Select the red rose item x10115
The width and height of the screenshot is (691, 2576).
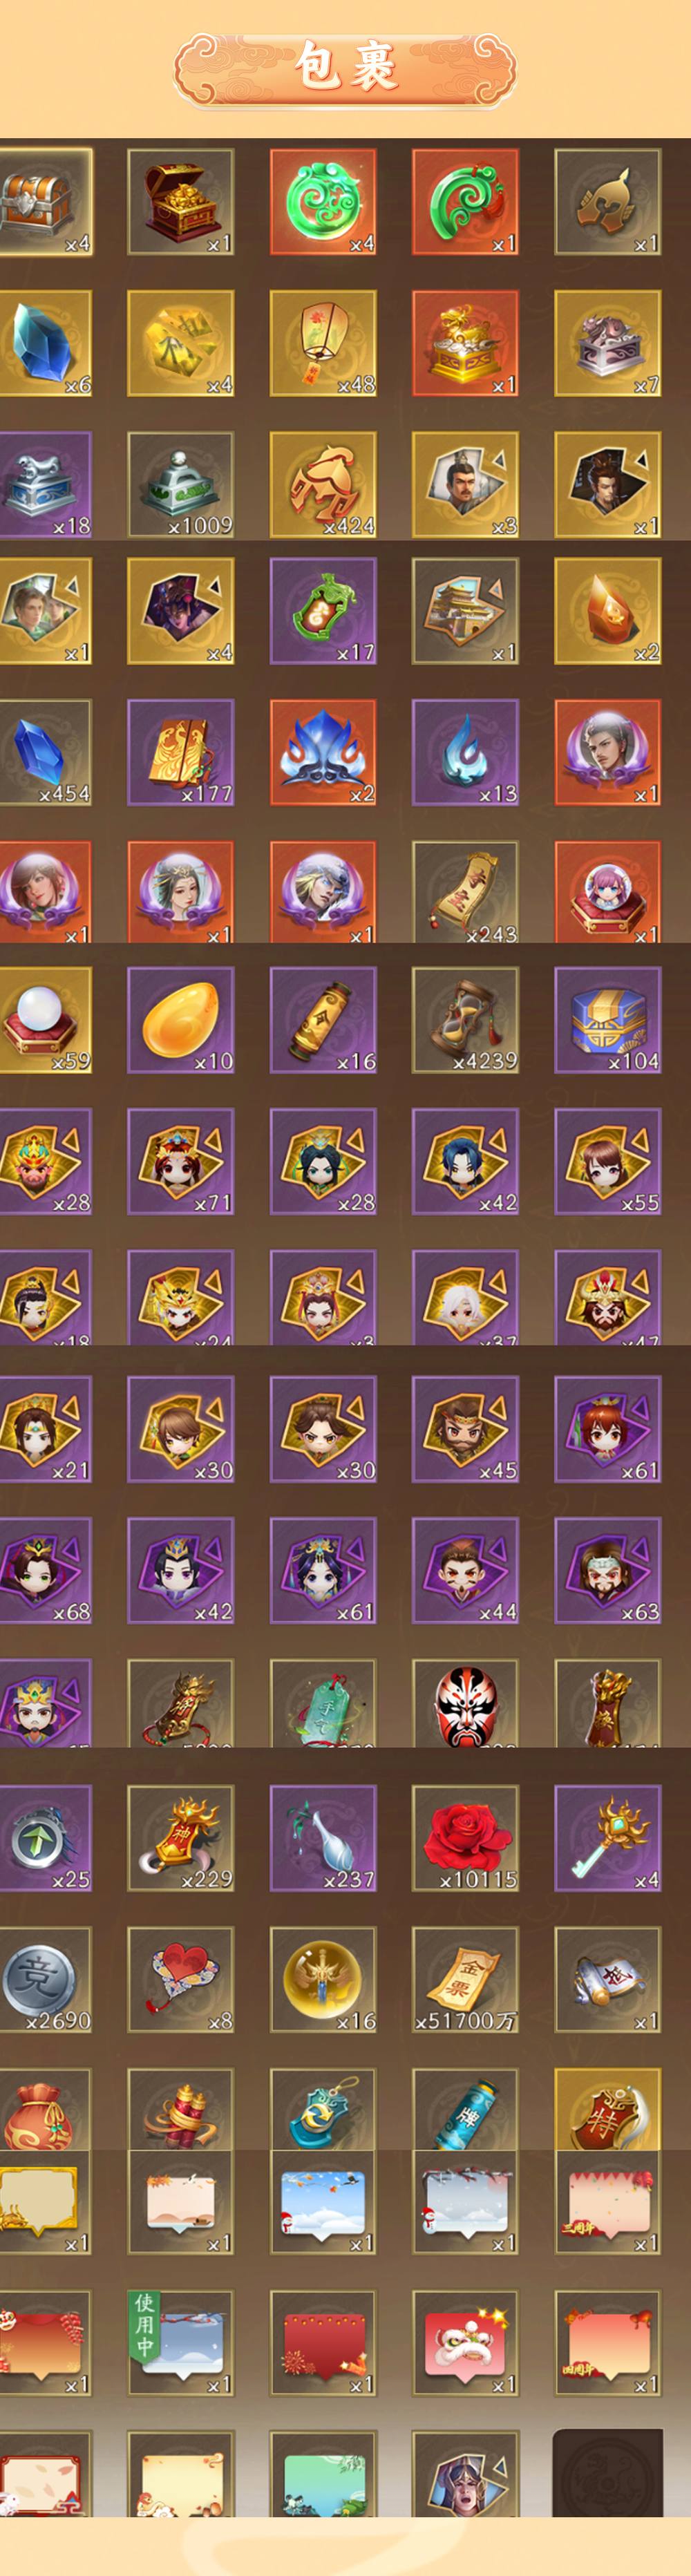point(465,1838)
